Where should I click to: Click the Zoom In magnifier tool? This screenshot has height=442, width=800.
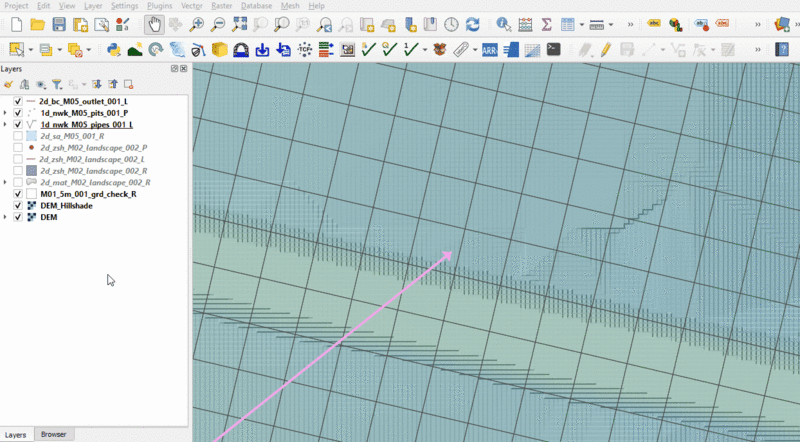[196, 23]
